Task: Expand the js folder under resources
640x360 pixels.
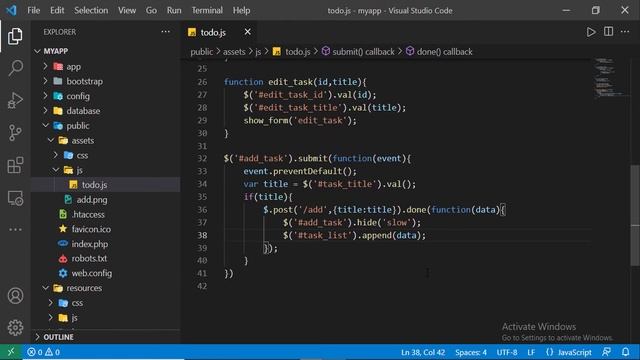Action: (51, 317)
